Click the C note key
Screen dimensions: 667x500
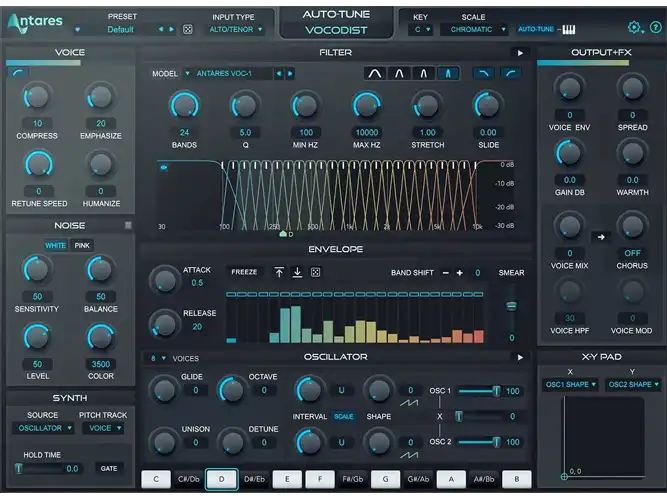click(x=156, y=479)
